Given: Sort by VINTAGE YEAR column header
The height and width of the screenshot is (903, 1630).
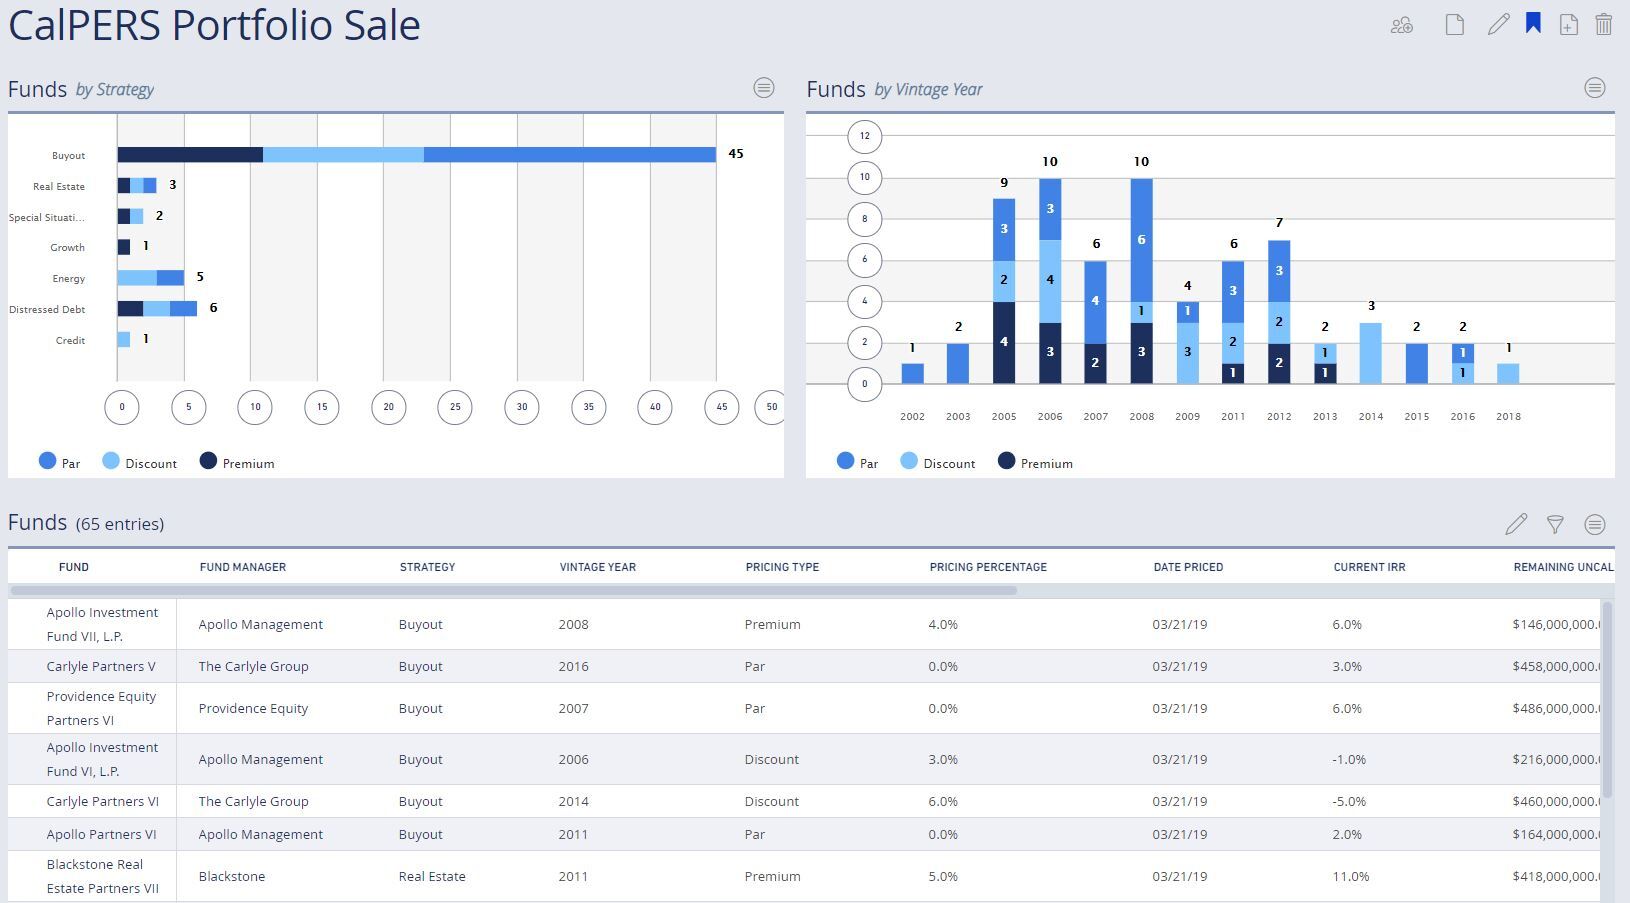Looking at the screenshot, I should tap(598, 567).
